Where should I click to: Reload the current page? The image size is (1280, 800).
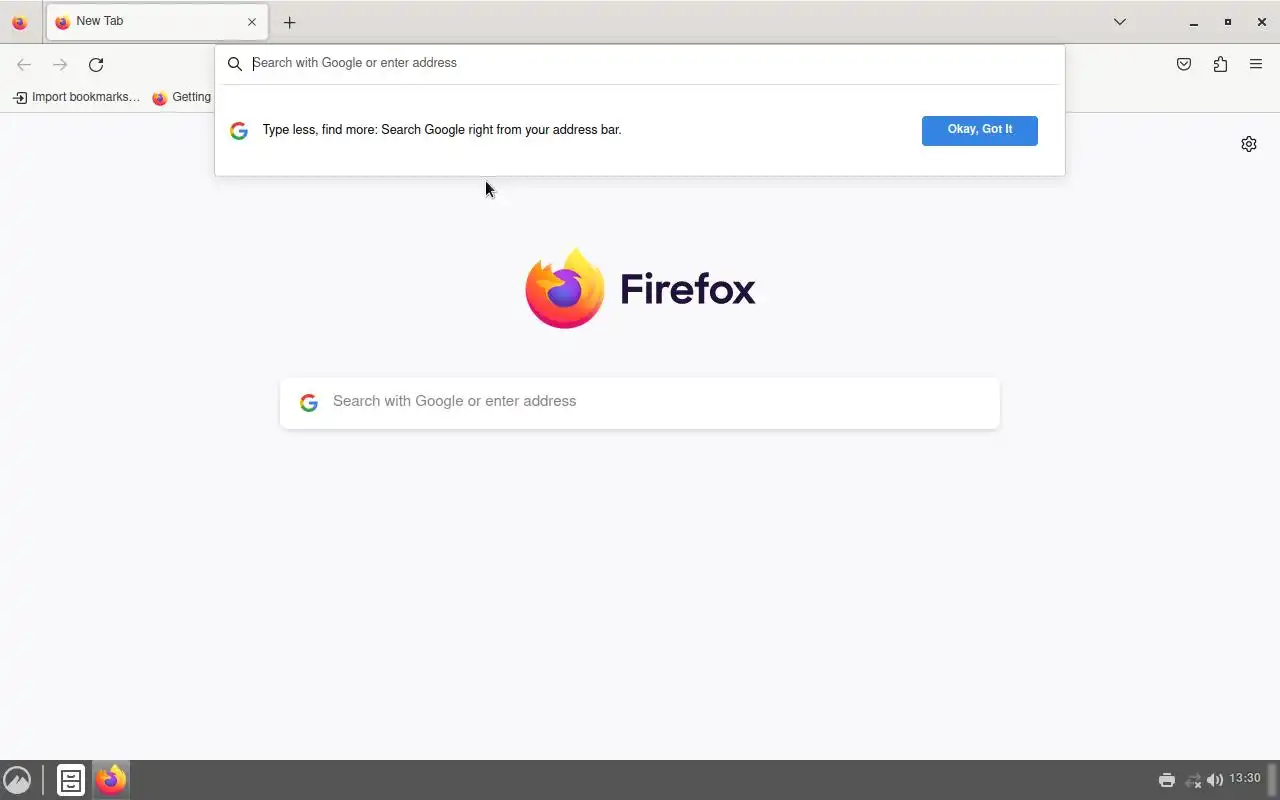[96, 65]
